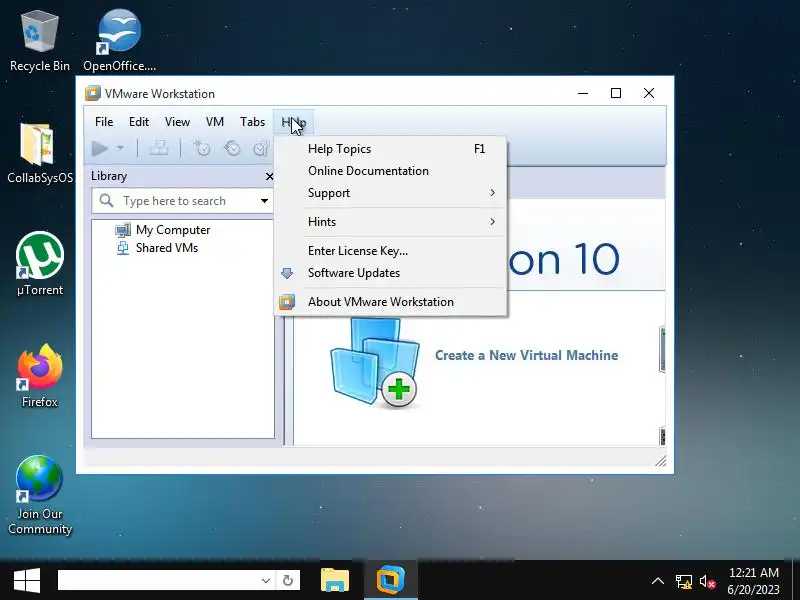Viewport: 800px width, 600px height.
Task: Choose Help Topics from the Help menu
Action: [x=391, y=149]
